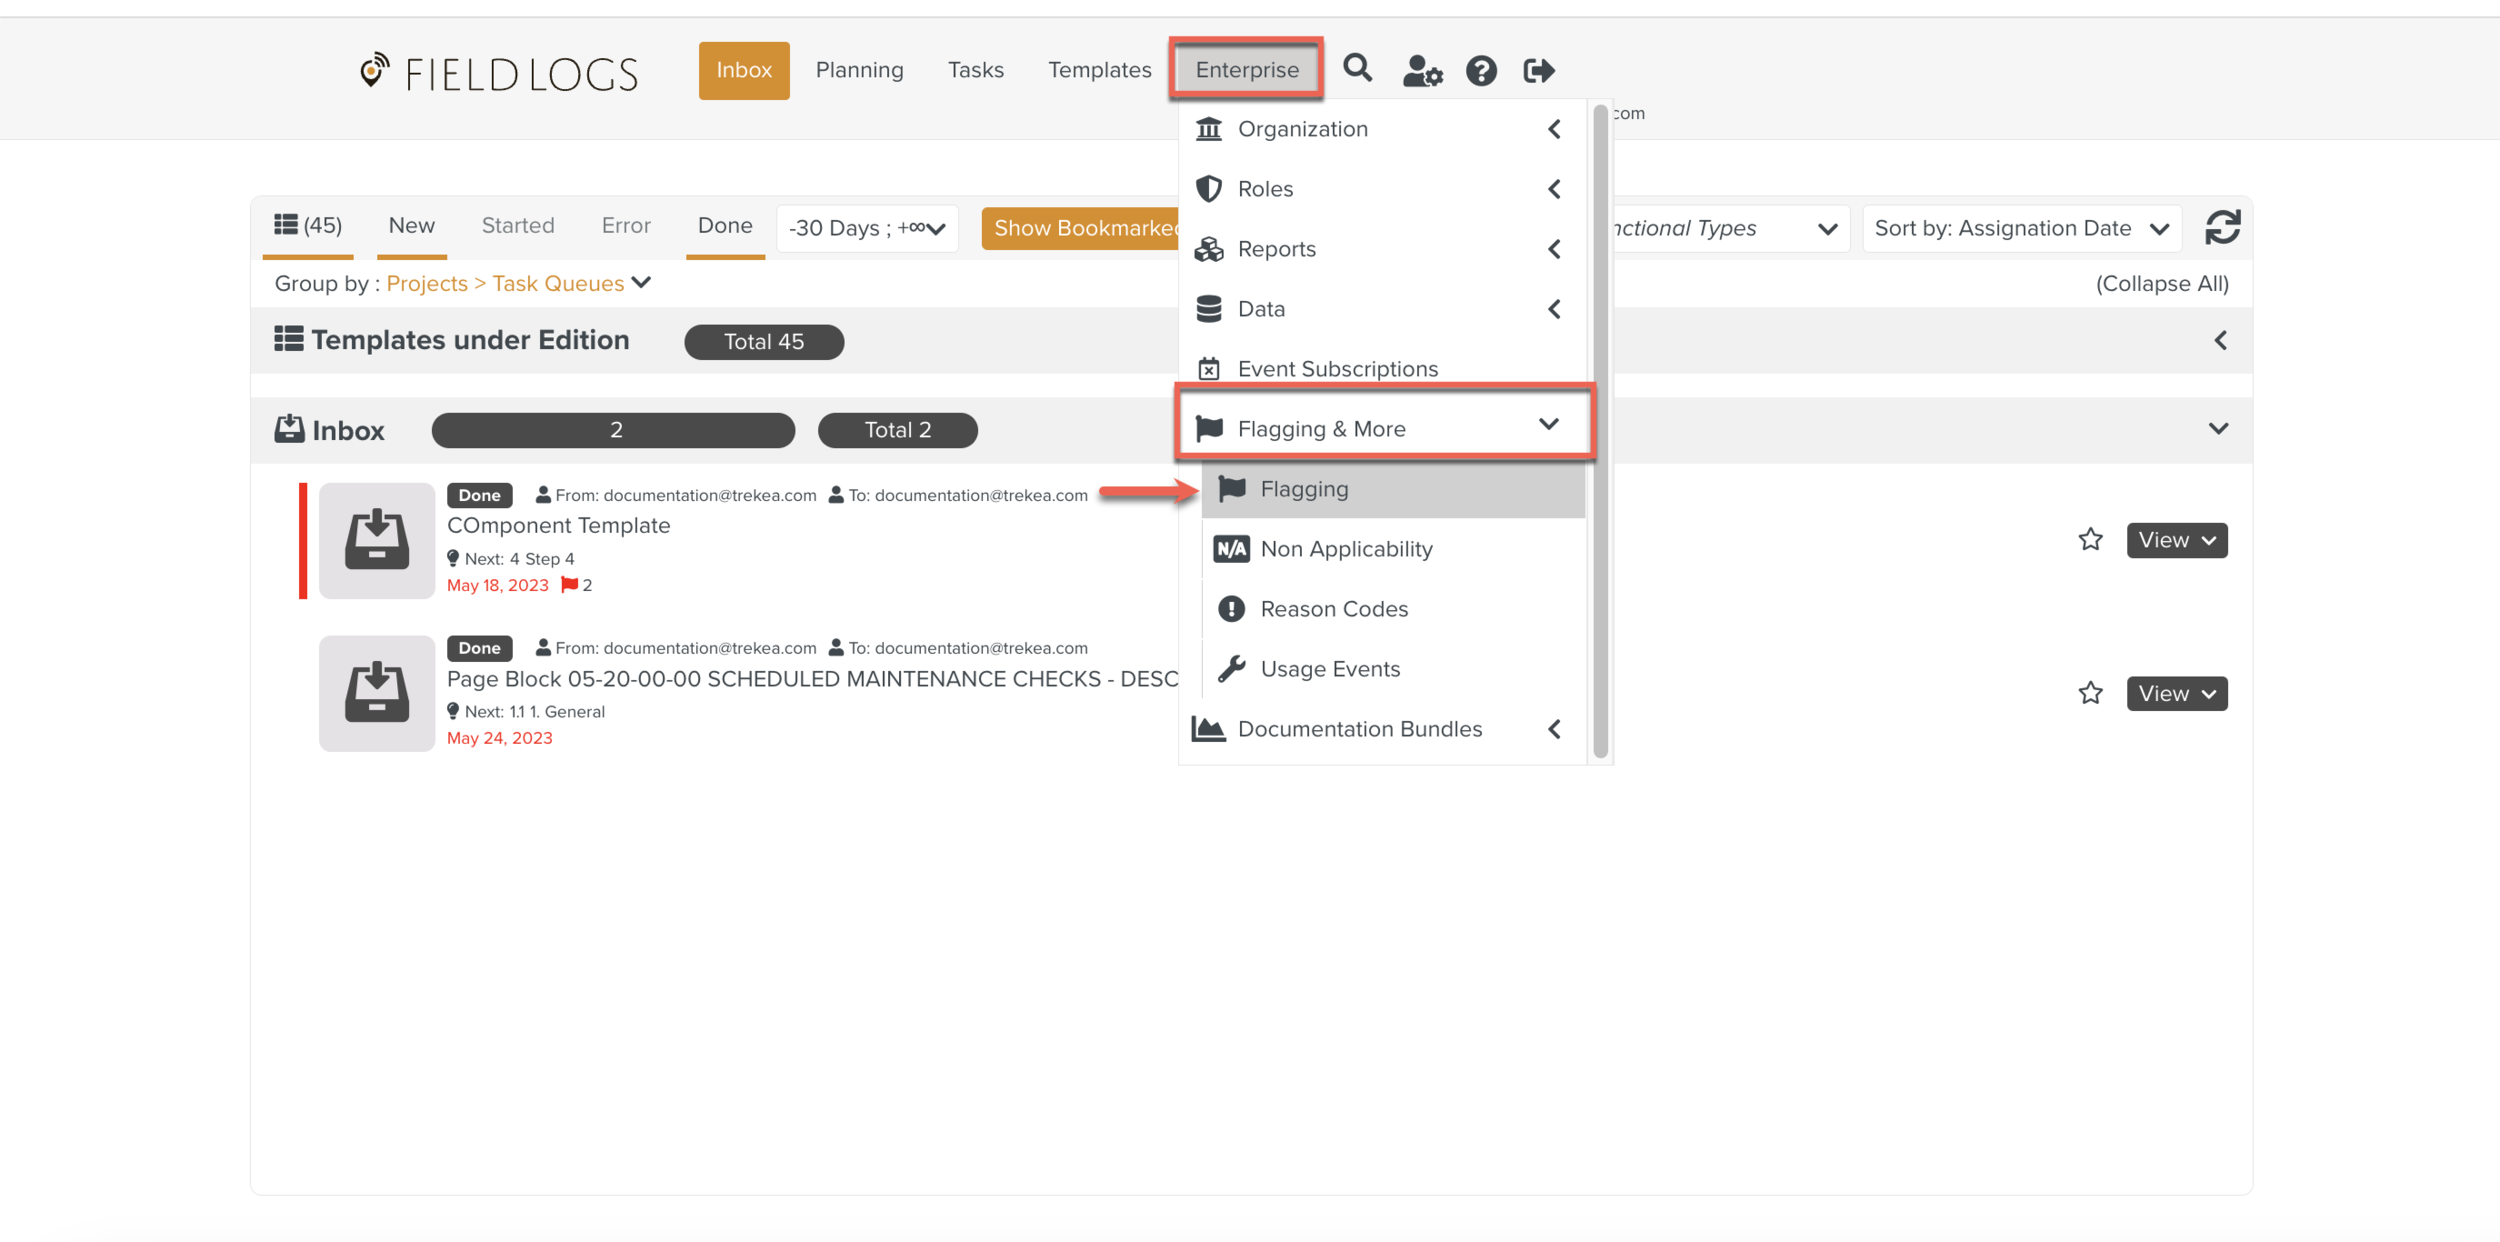Click the FieldLogs logo
The image size is (2500, 1242).
[498, 72]
